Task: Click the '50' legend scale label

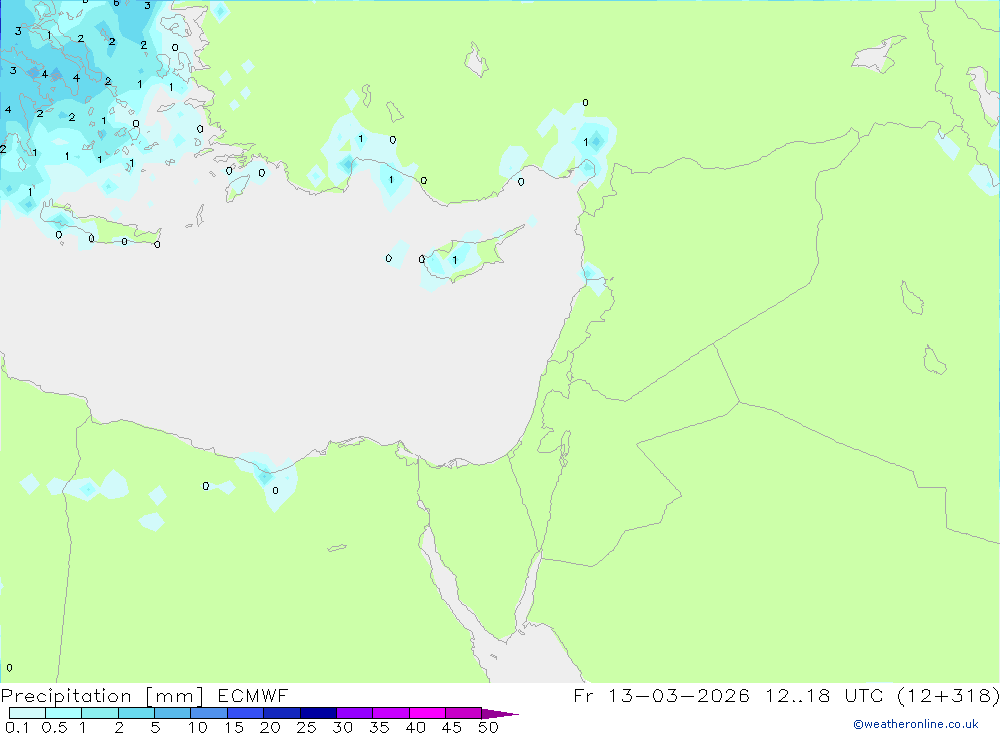Action: tap(488, 727)
